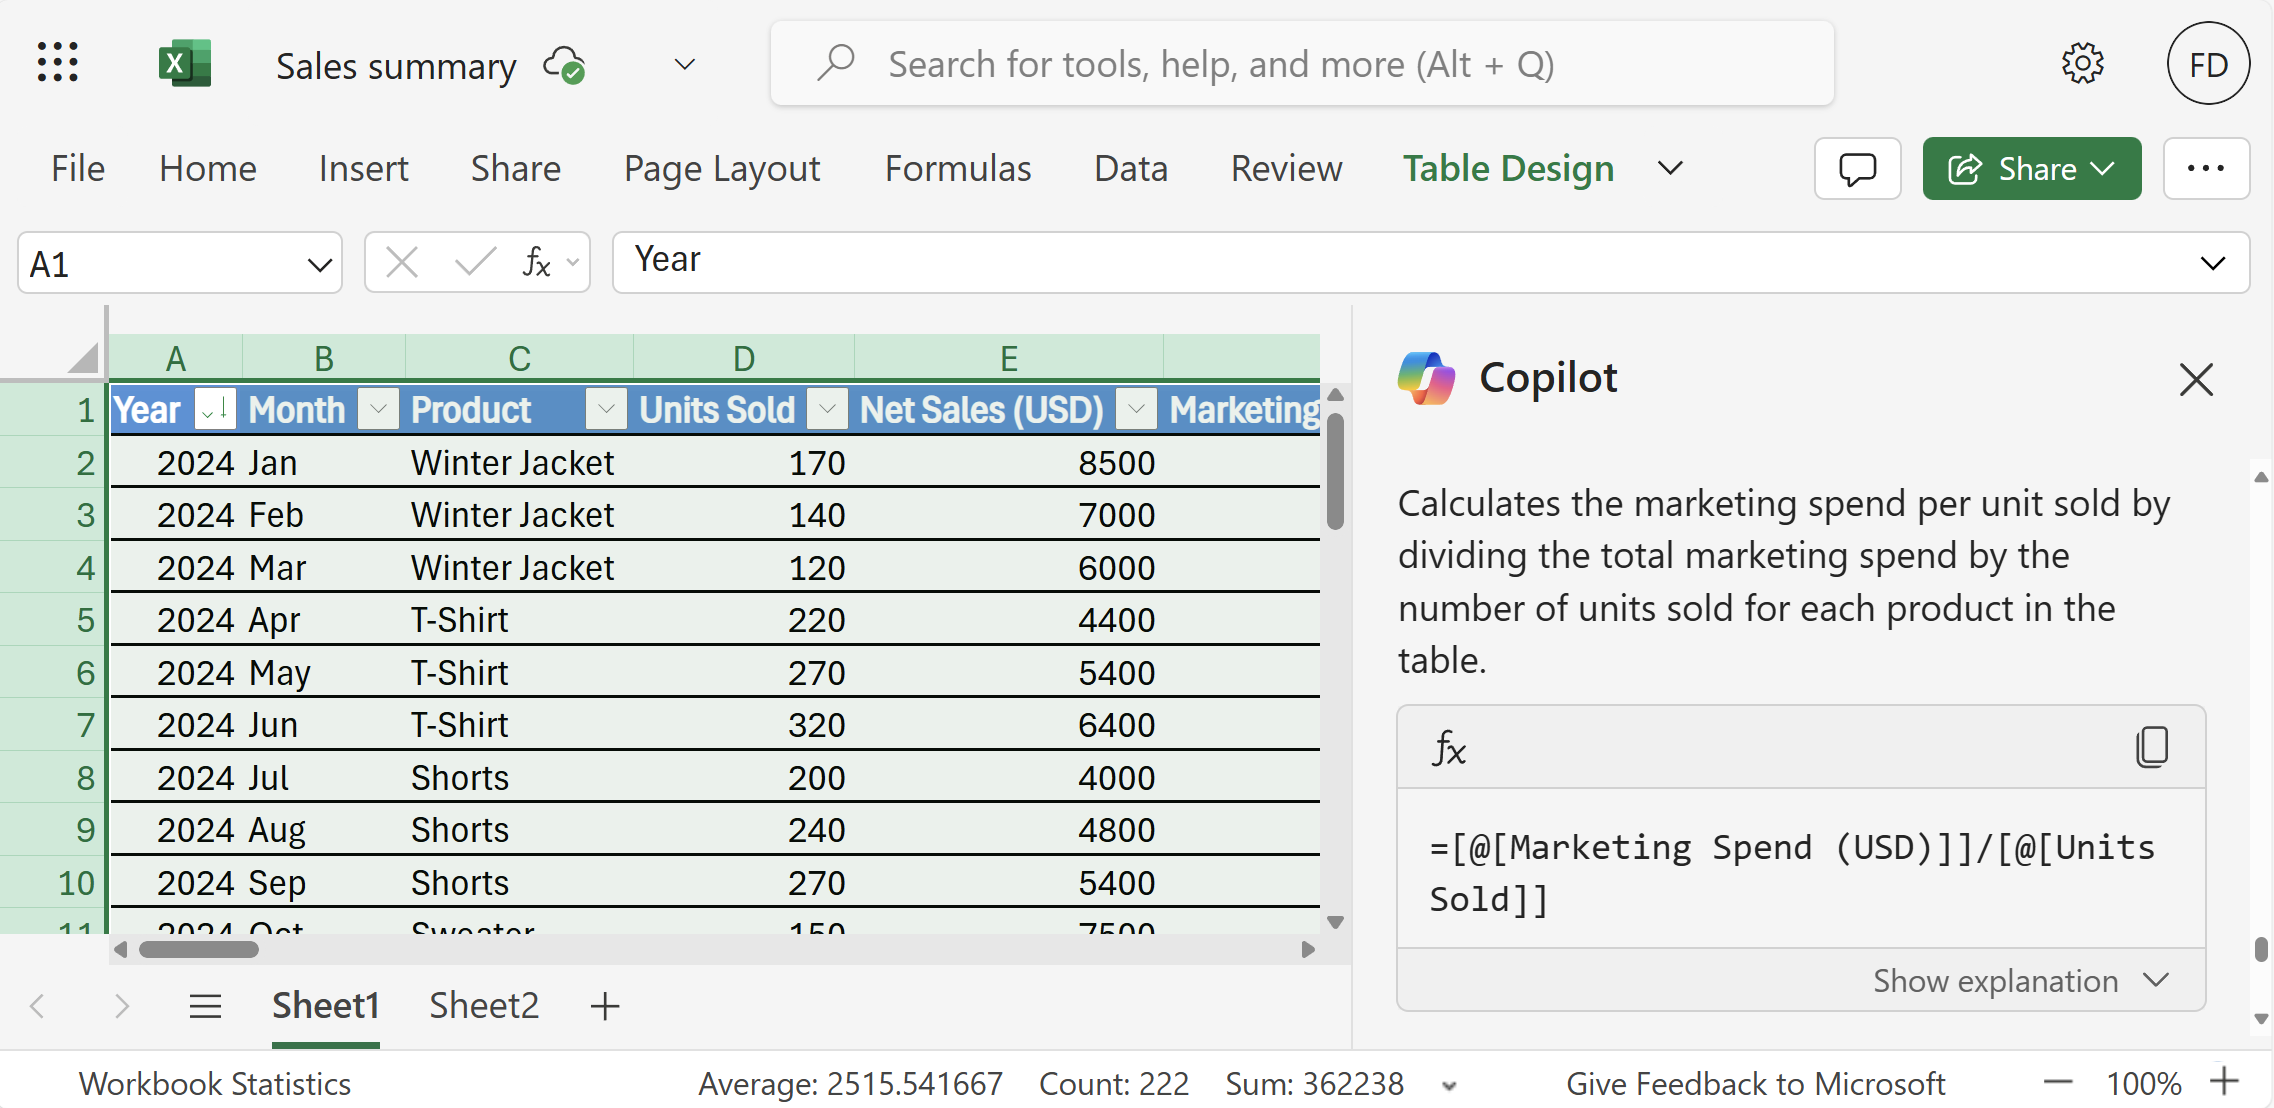Select the Table Design tab
The height and width of the screenshot is (1108, 2274).
[x=1508, y=168]
